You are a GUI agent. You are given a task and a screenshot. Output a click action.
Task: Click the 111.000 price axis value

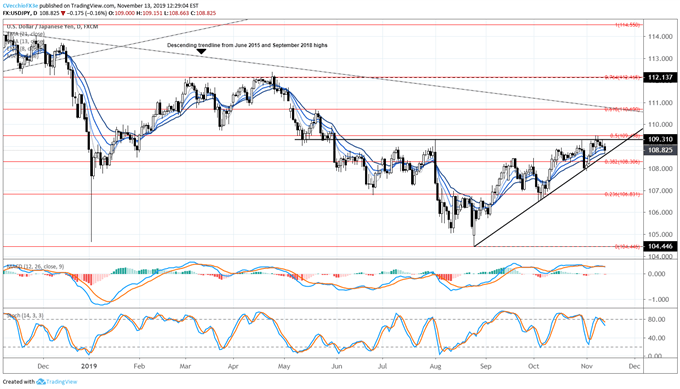click(660, 103)
